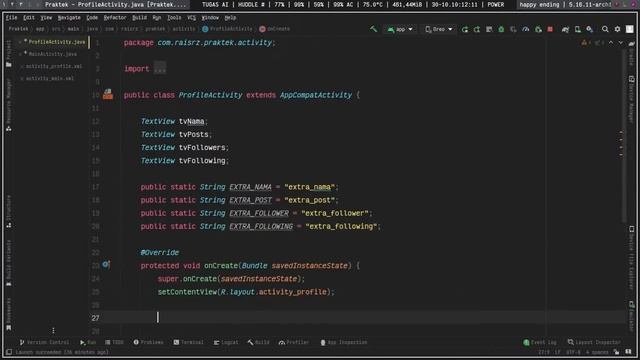Viewport: 640px width, 360px height.
Task: Click the Run with Coverage icon
Action: pos(513,29)
